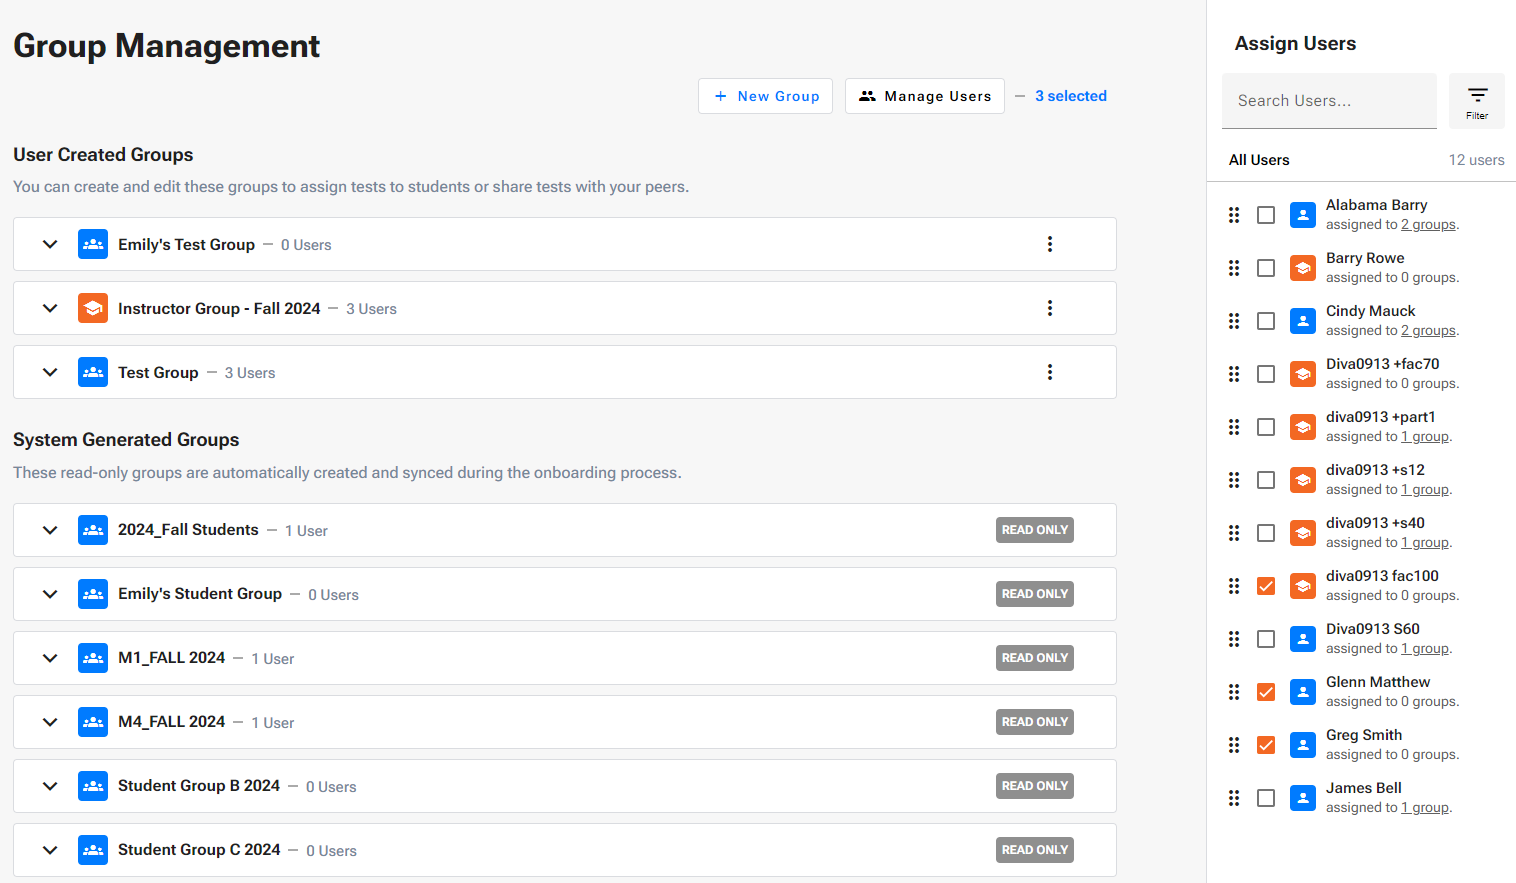Open the Filter icon in Assign Users
This screenshot has height=883, width=1516.
1477,100
